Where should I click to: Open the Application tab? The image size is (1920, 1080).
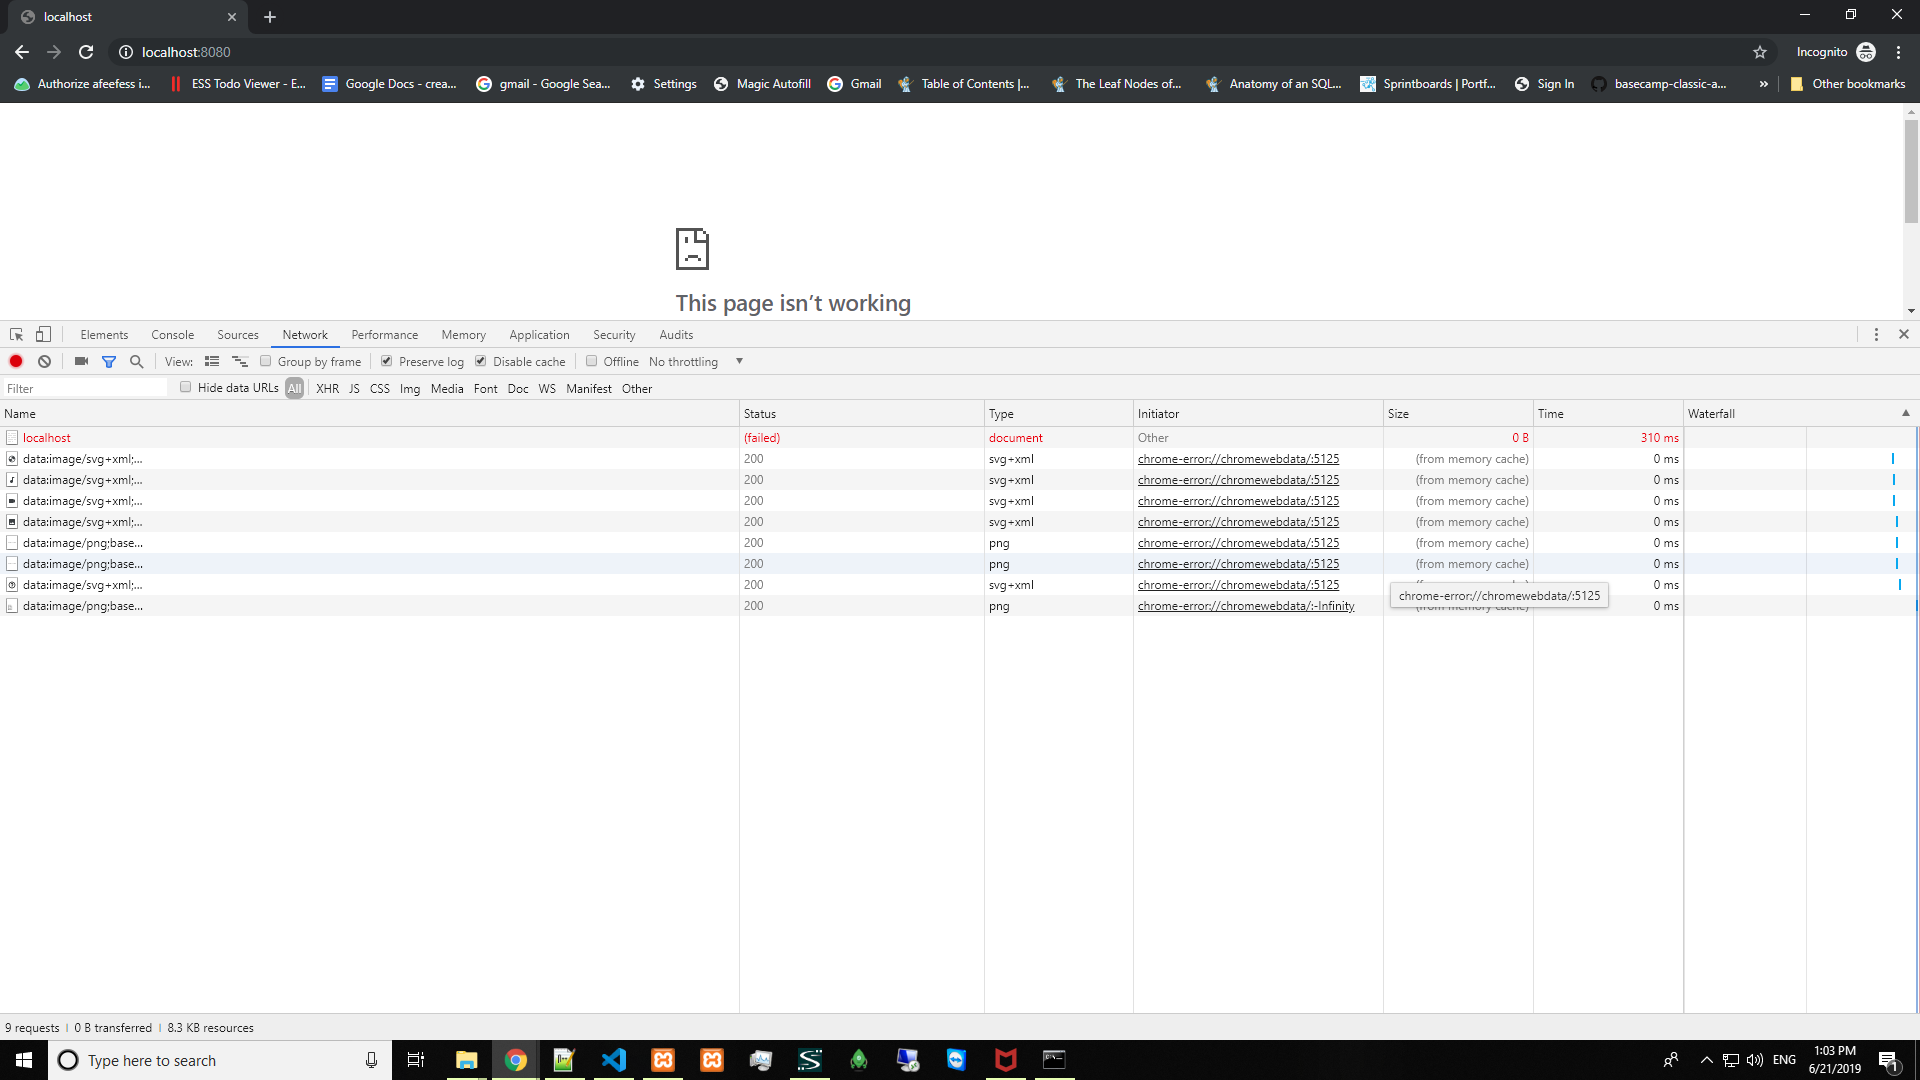pyautogui.click(x=539, y=335)
